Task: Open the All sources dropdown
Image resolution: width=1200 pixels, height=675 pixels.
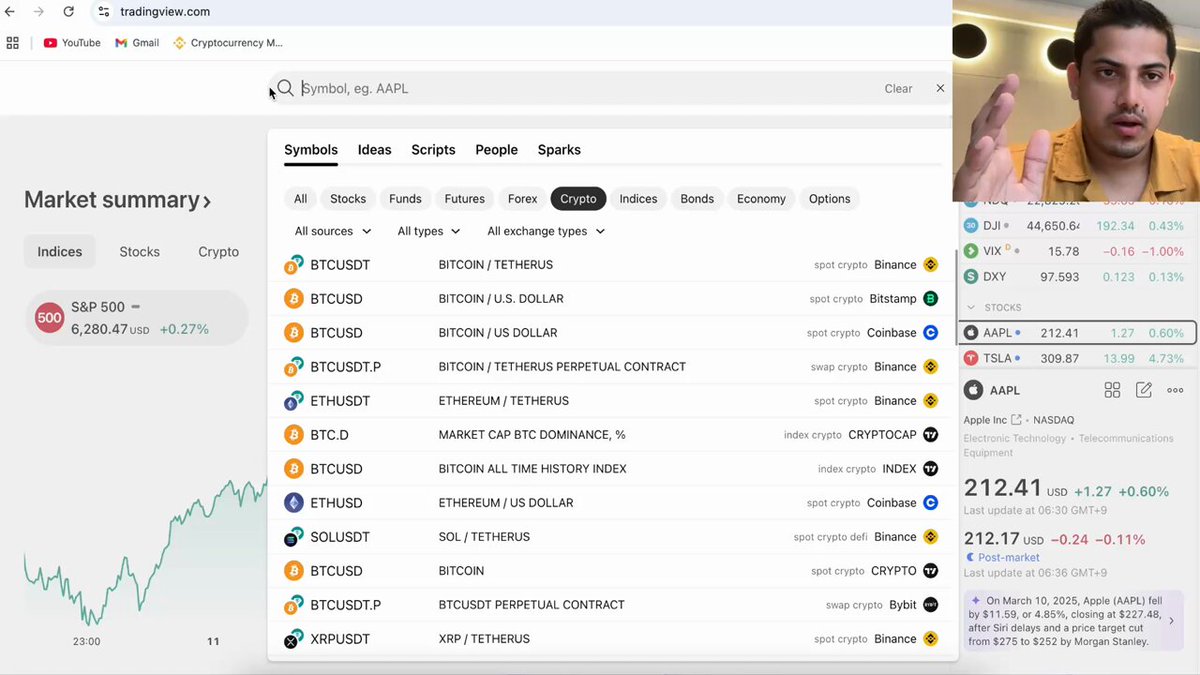Action: point(333,231)
